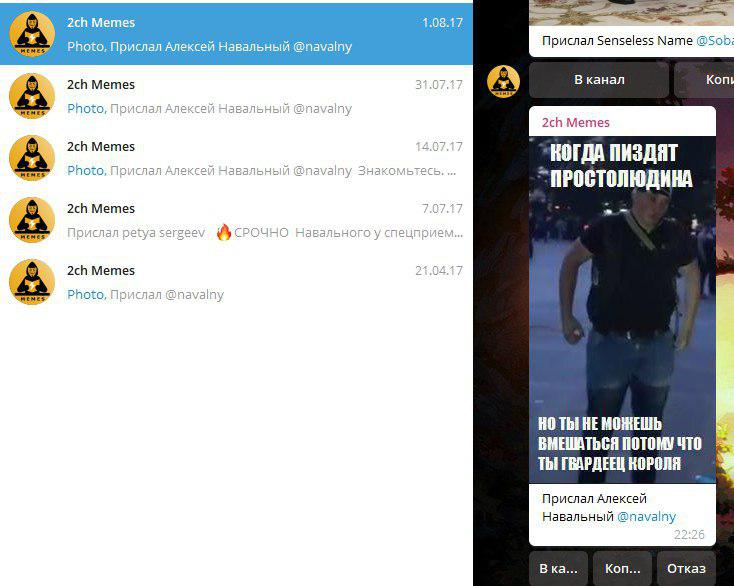Click the 22:26 message timestamp
This screenshot has width=734, height=586.
tap(689, 535)
